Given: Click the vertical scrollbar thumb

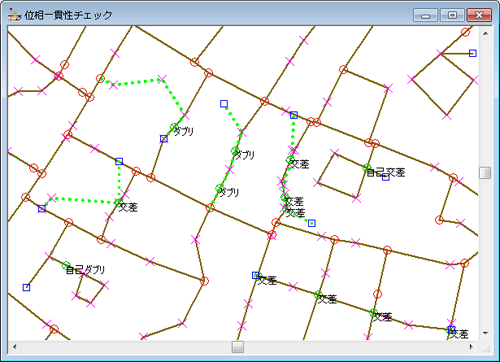Looking at the screenshot, I should 485,173.
